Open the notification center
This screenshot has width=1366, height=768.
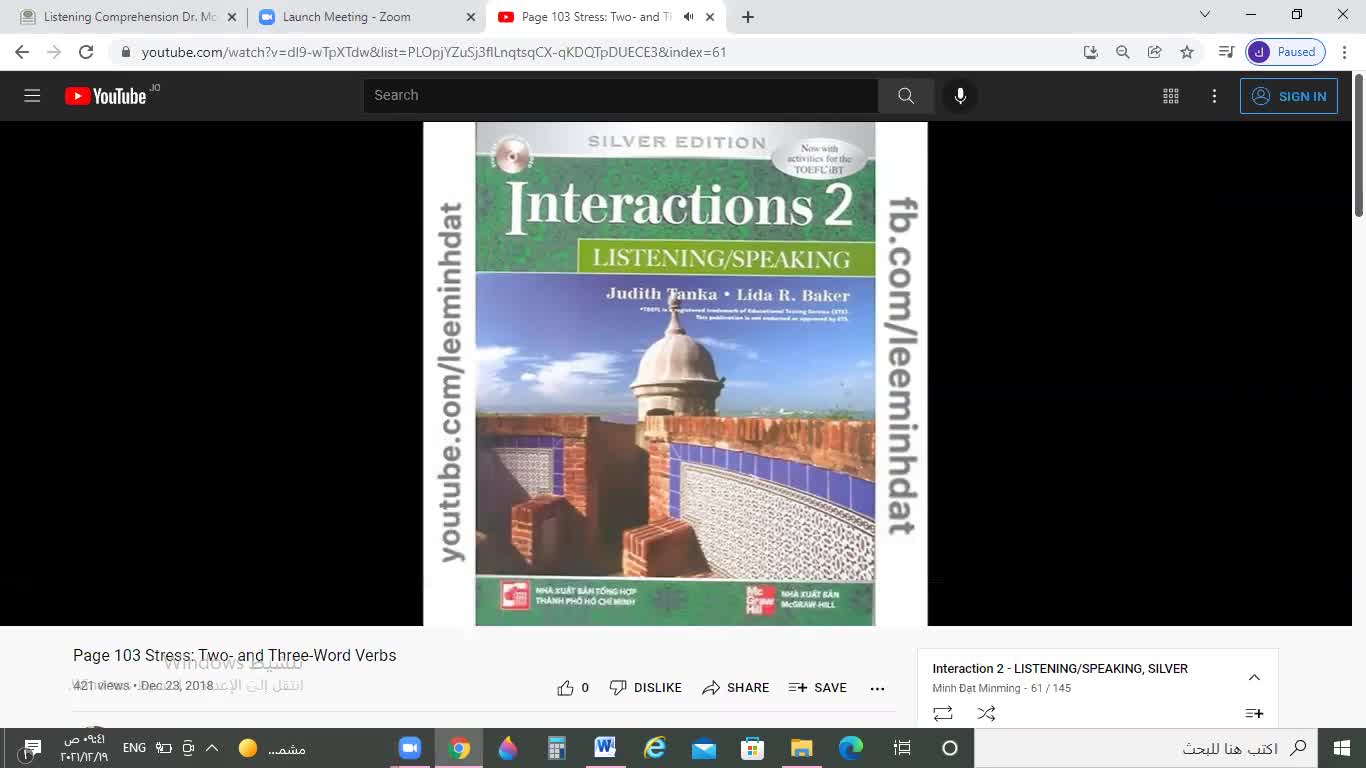tap(32, 748)
